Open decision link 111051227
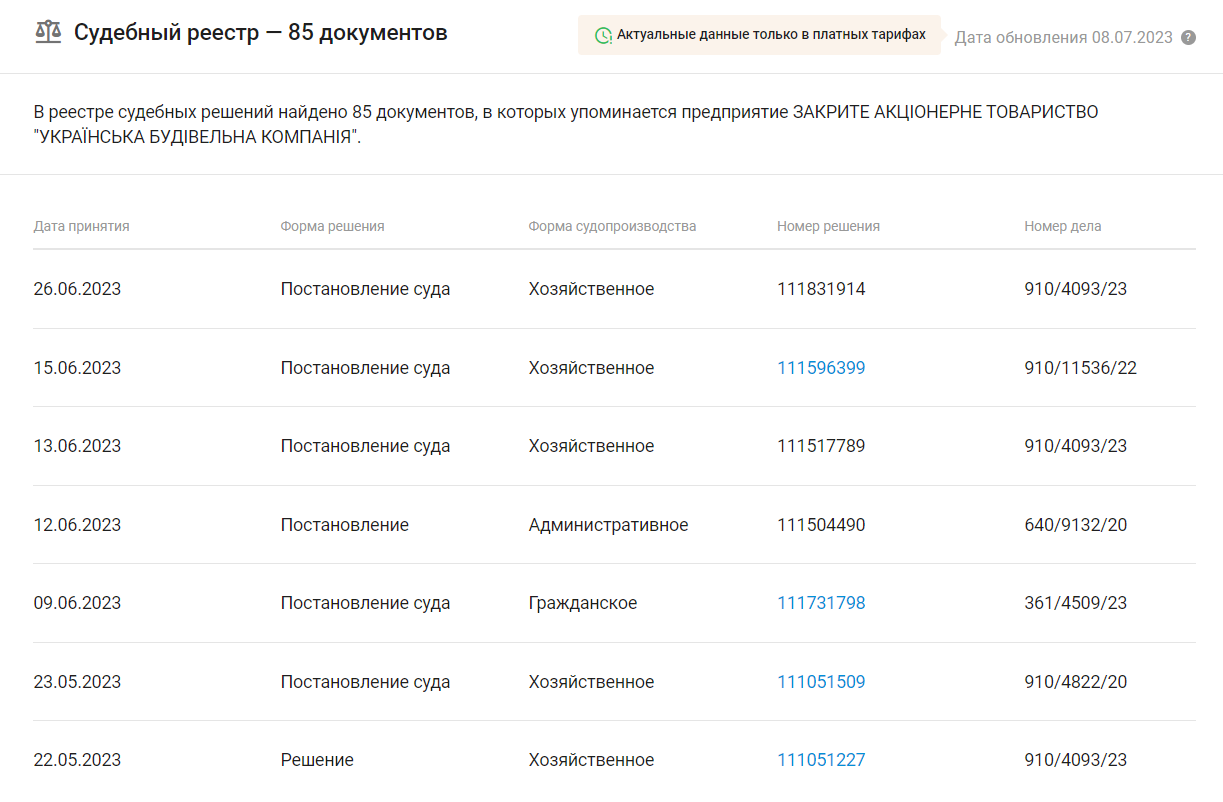Screen dimensions: 1223x802 (x=821, y=760)
